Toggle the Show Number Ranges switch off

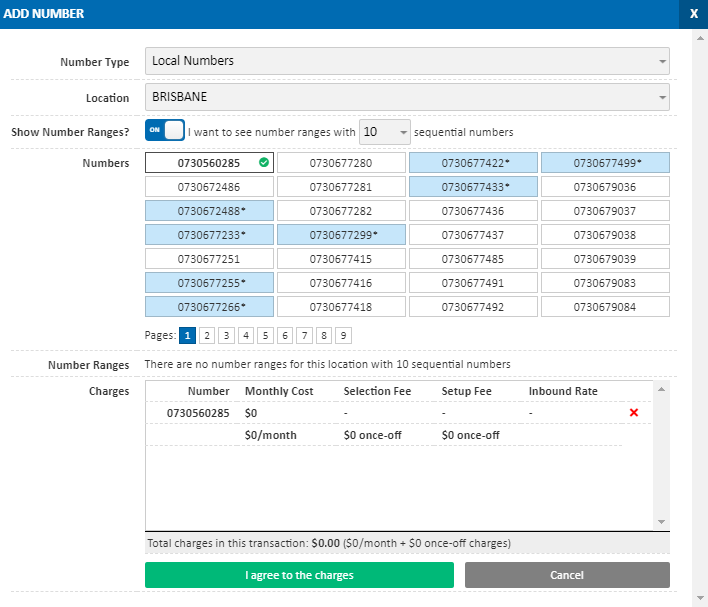[165, 131]
